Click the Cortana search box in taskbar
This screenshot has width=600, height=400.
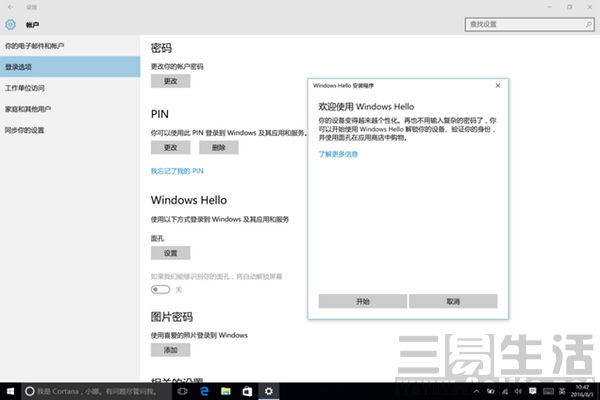(x=96, y=391)
